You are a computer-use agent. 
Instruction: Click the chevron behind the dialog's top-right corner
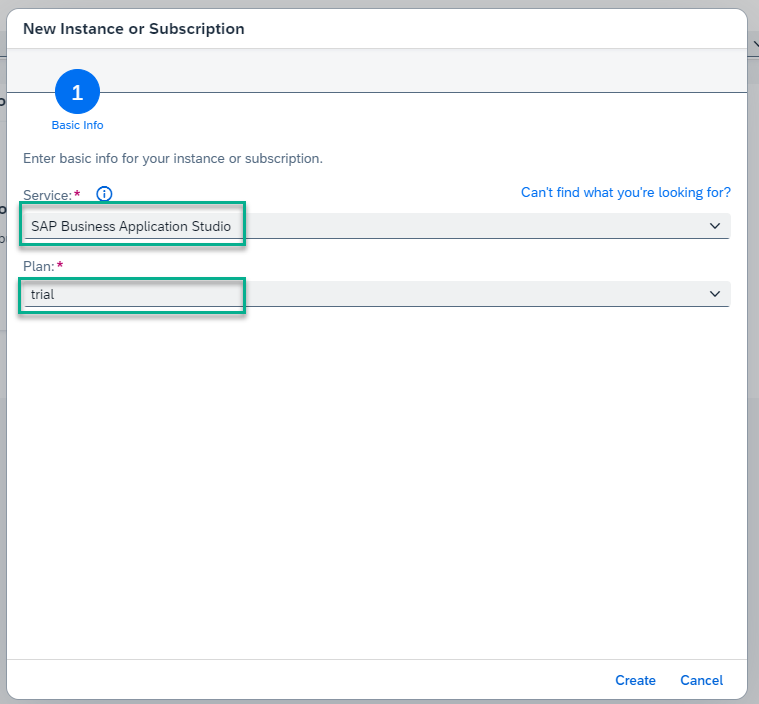tap(753, 45)
